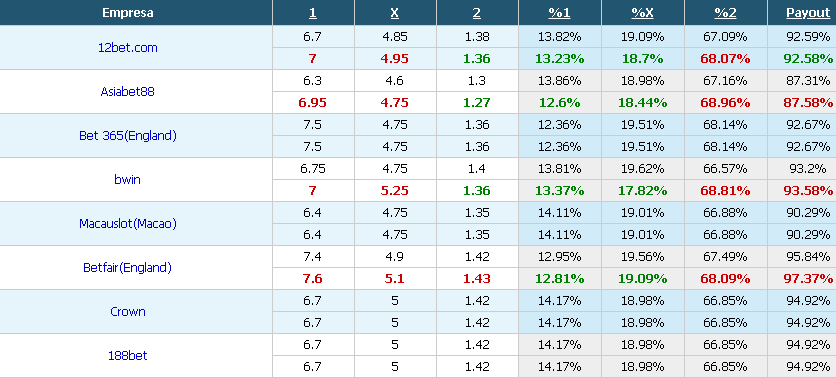Open the 188bet bookmaker link

pos(127,356)
